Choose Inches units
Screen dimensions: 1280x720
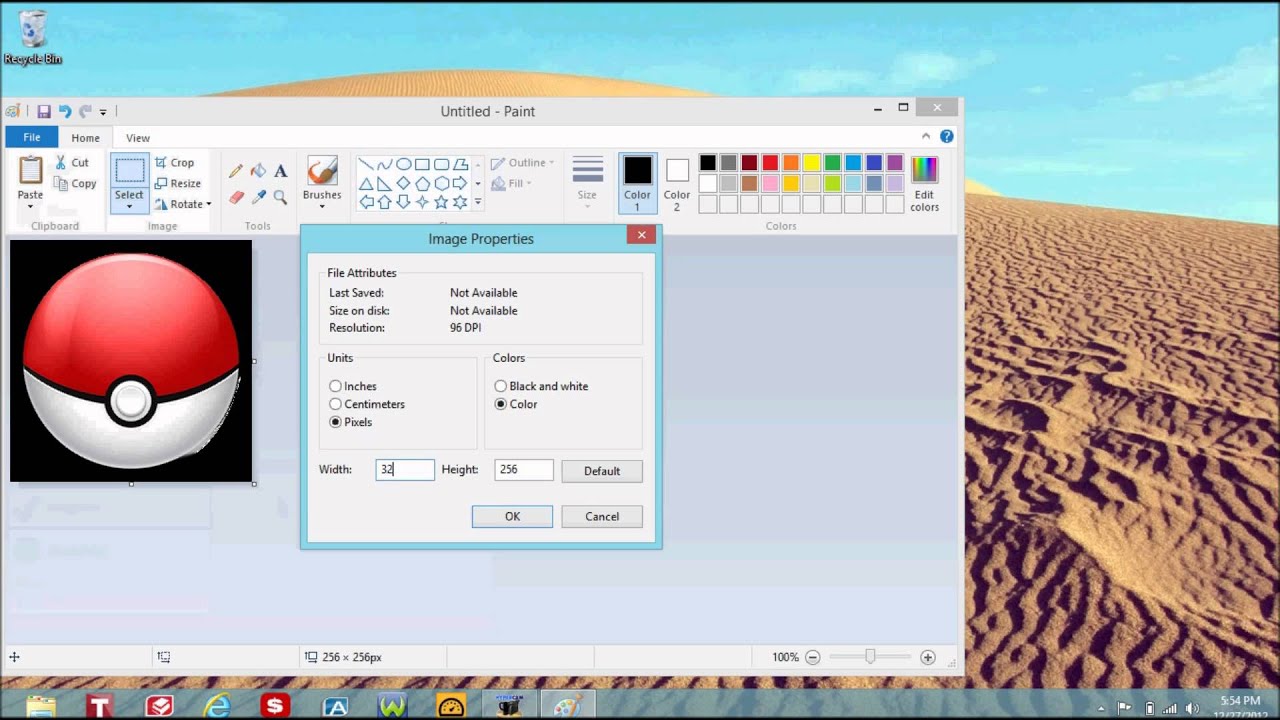coord(353,386)
